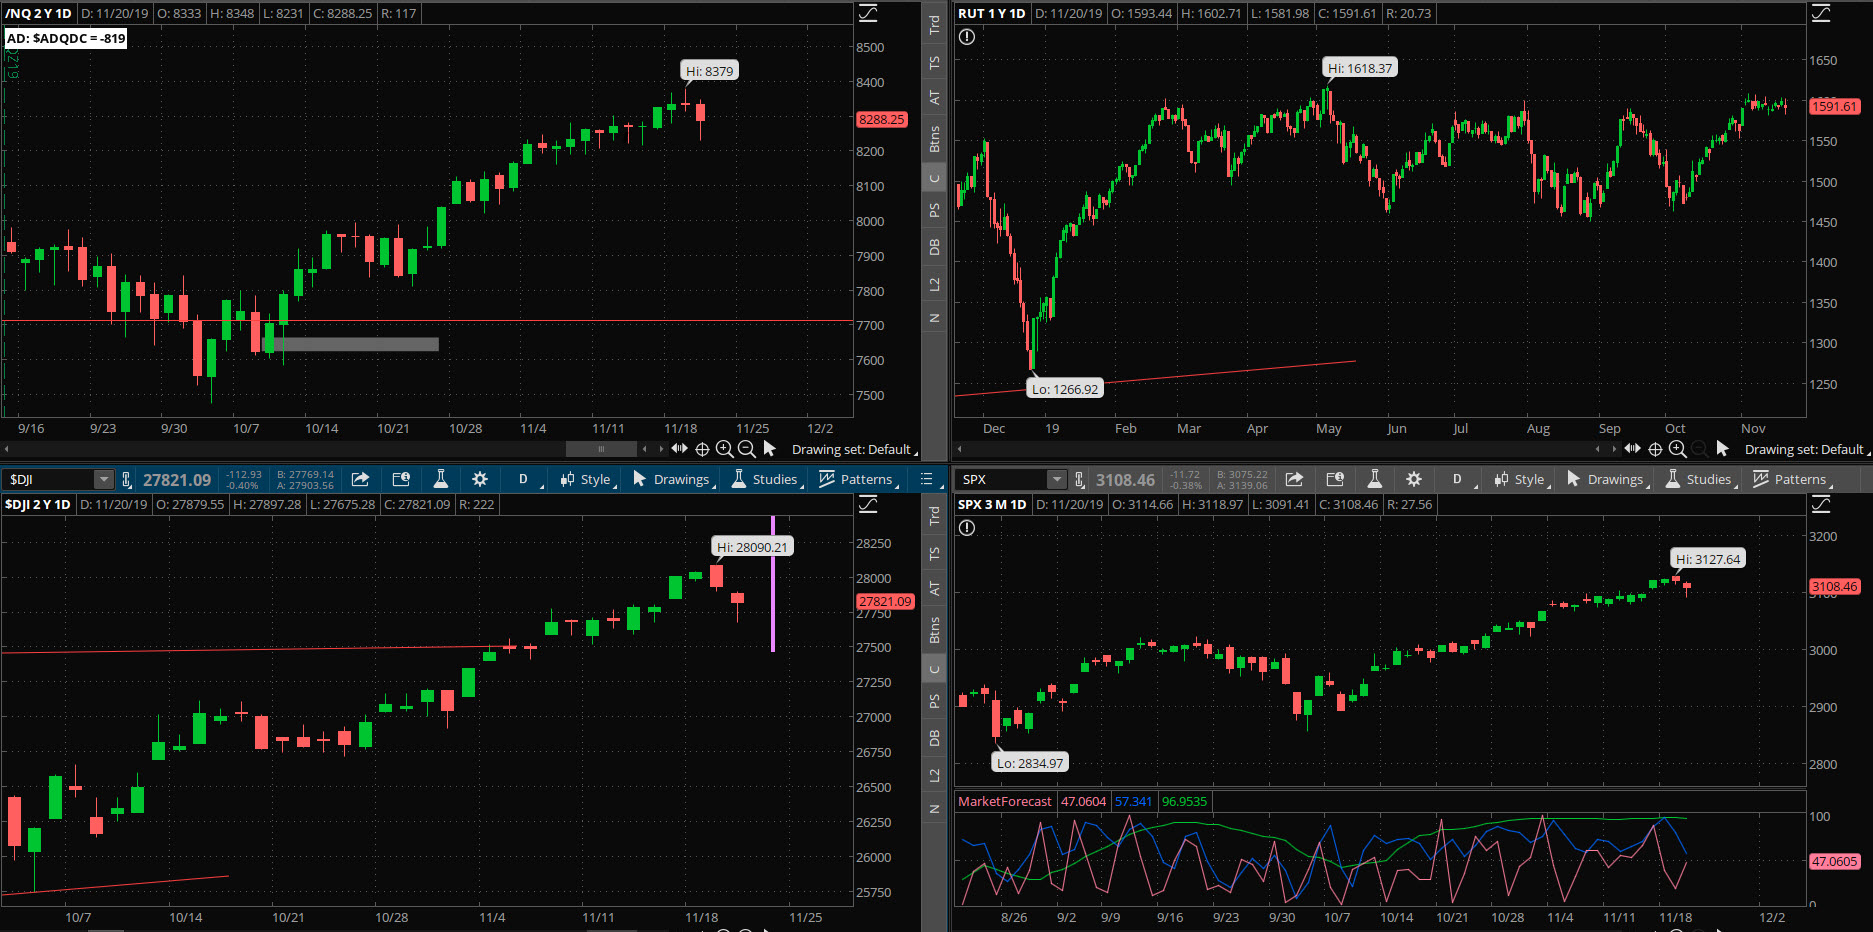1873x932 pixels.
Task: Click the Hi: 8379 price bubble on the /NQ chart
Action: pos(710,71)
